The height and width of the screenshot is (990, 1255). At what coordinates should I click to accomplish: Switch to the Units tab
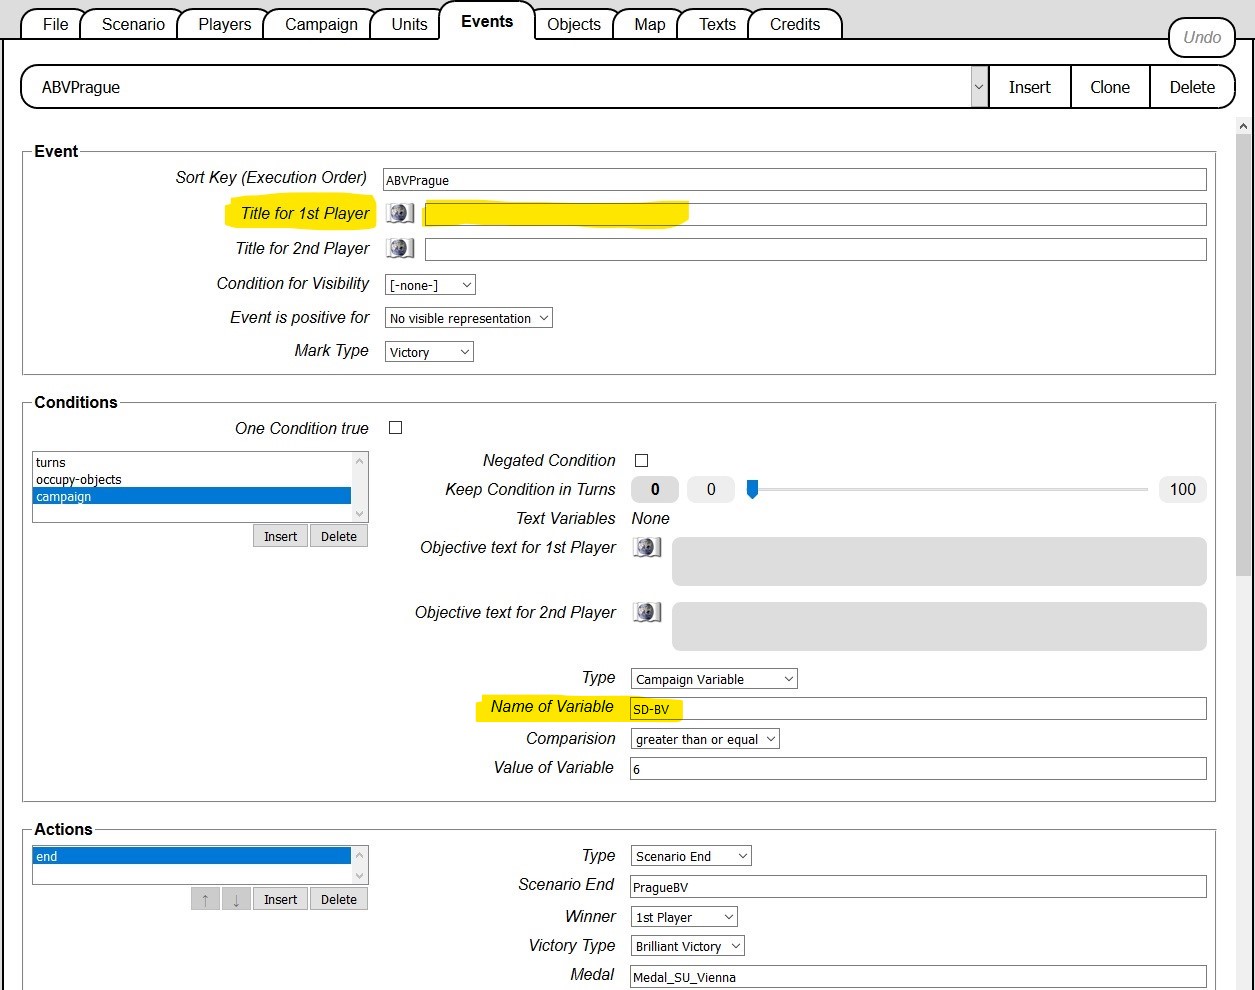click(x=409, y=24)
